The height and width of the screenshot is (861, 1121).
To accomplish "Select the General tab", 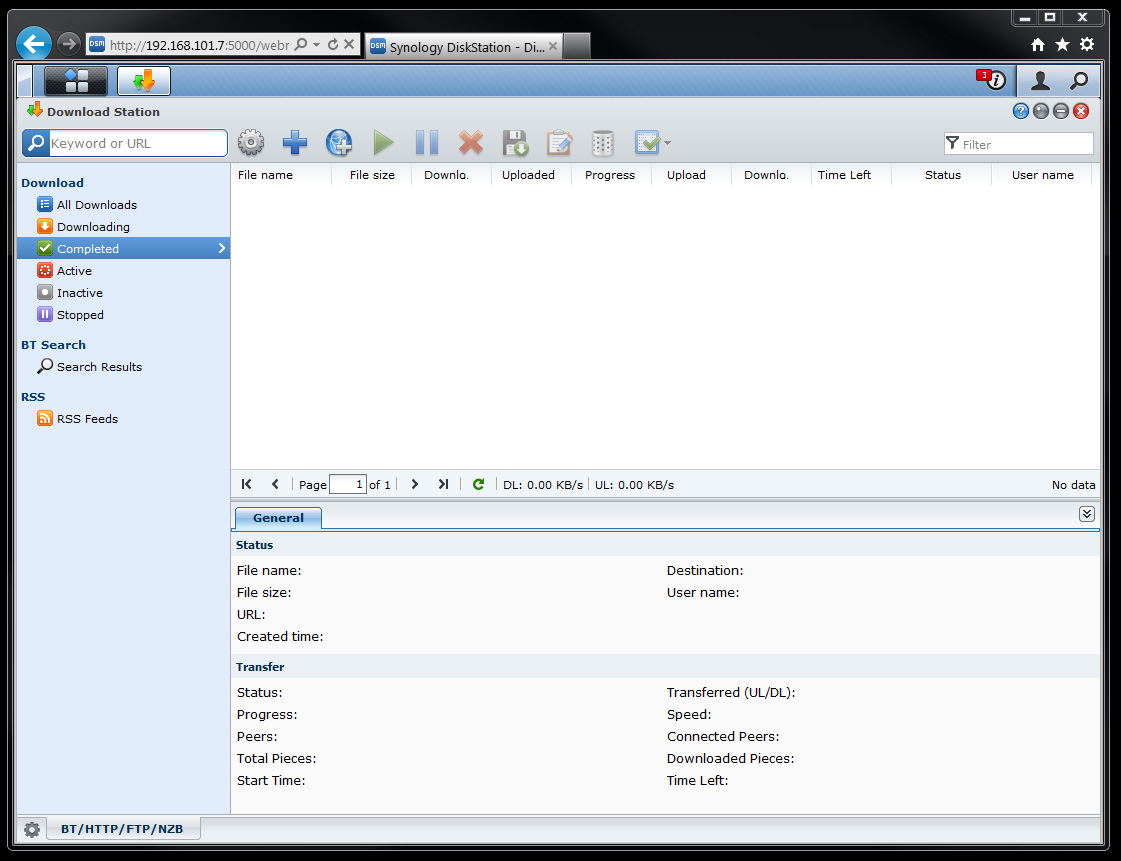I will [x=278, y=518].
